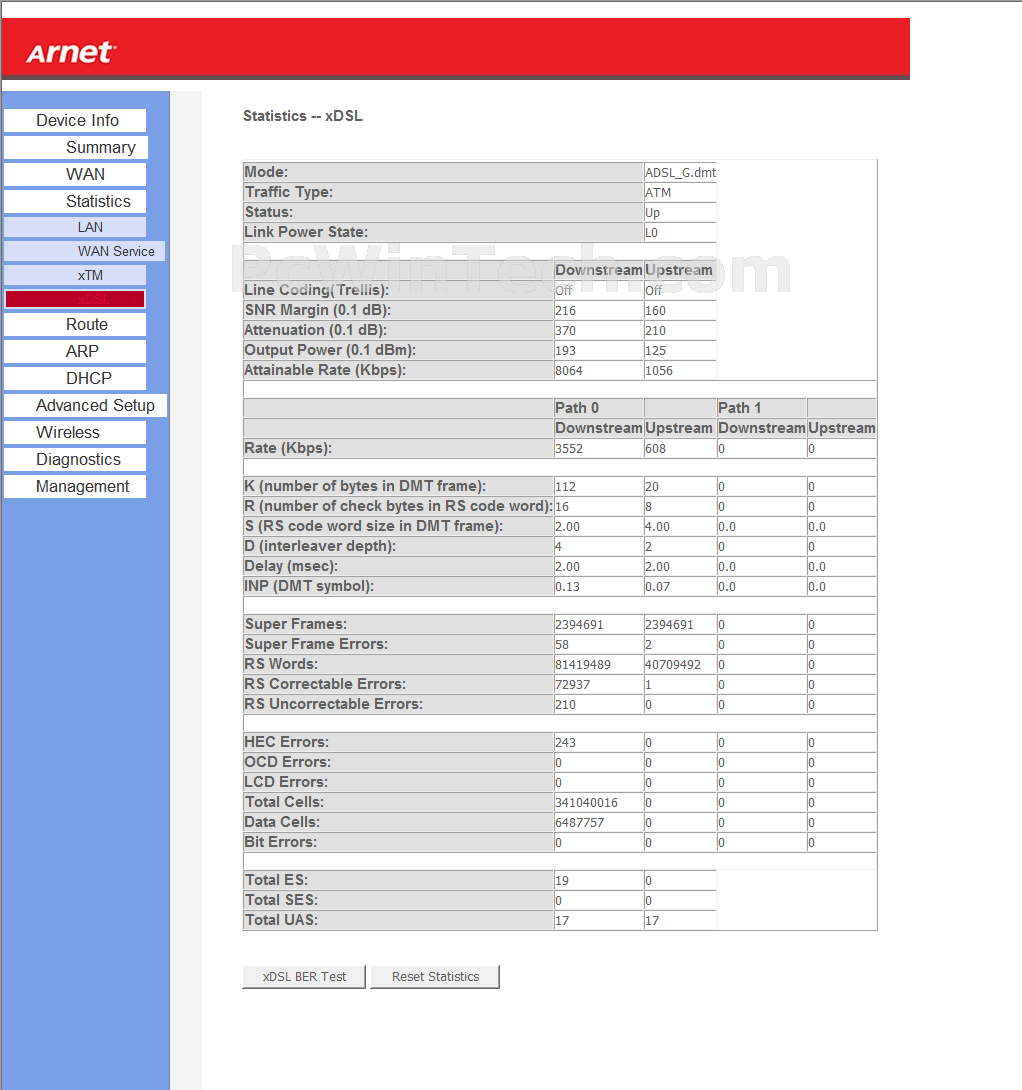
Task: Select the Line Coding(Trellis) row label
Action: point(316,290)
